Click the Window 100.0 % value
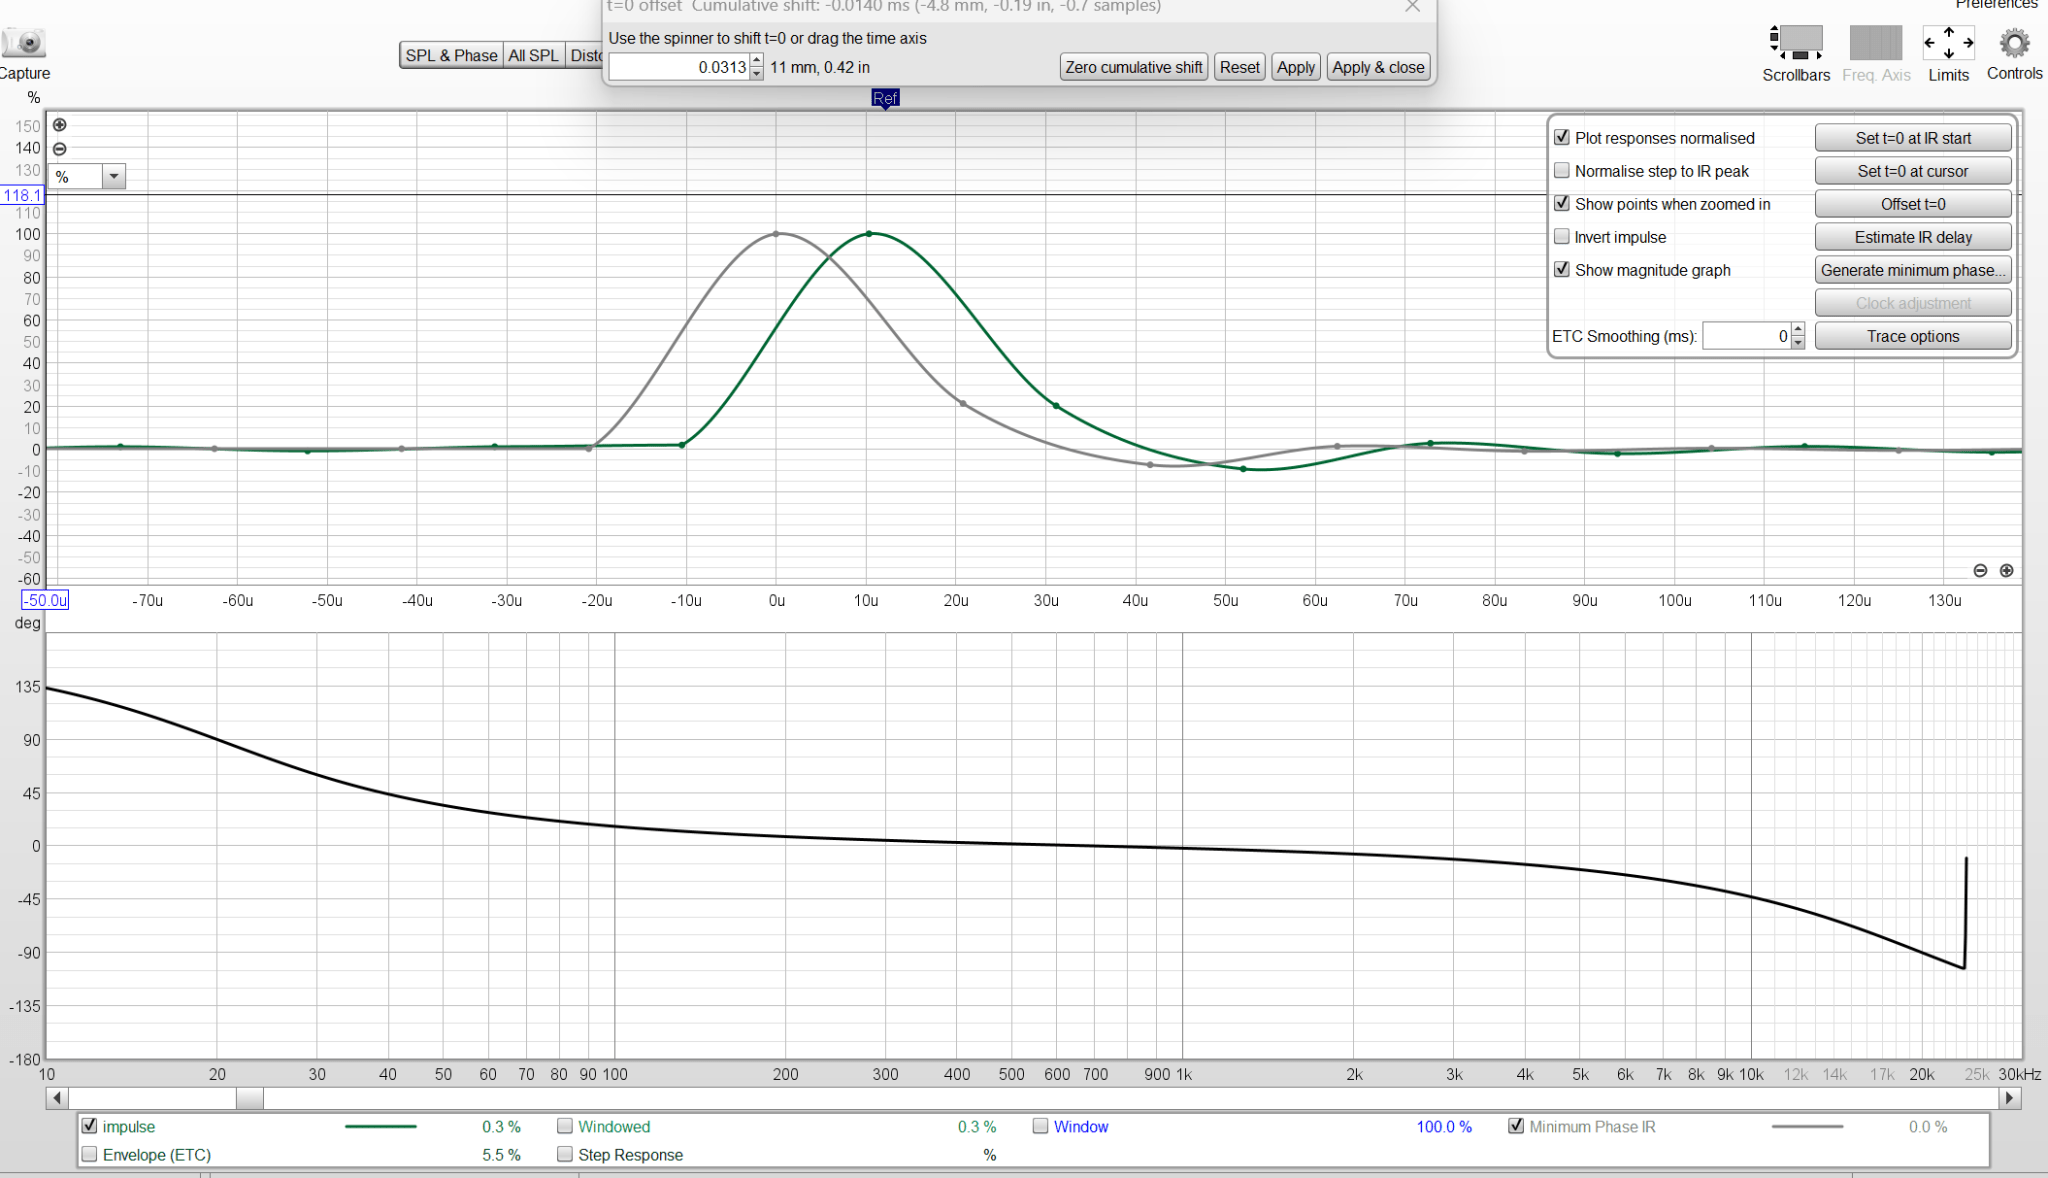This screenshot has height=1178, width=2048. coord(1444,1126)
